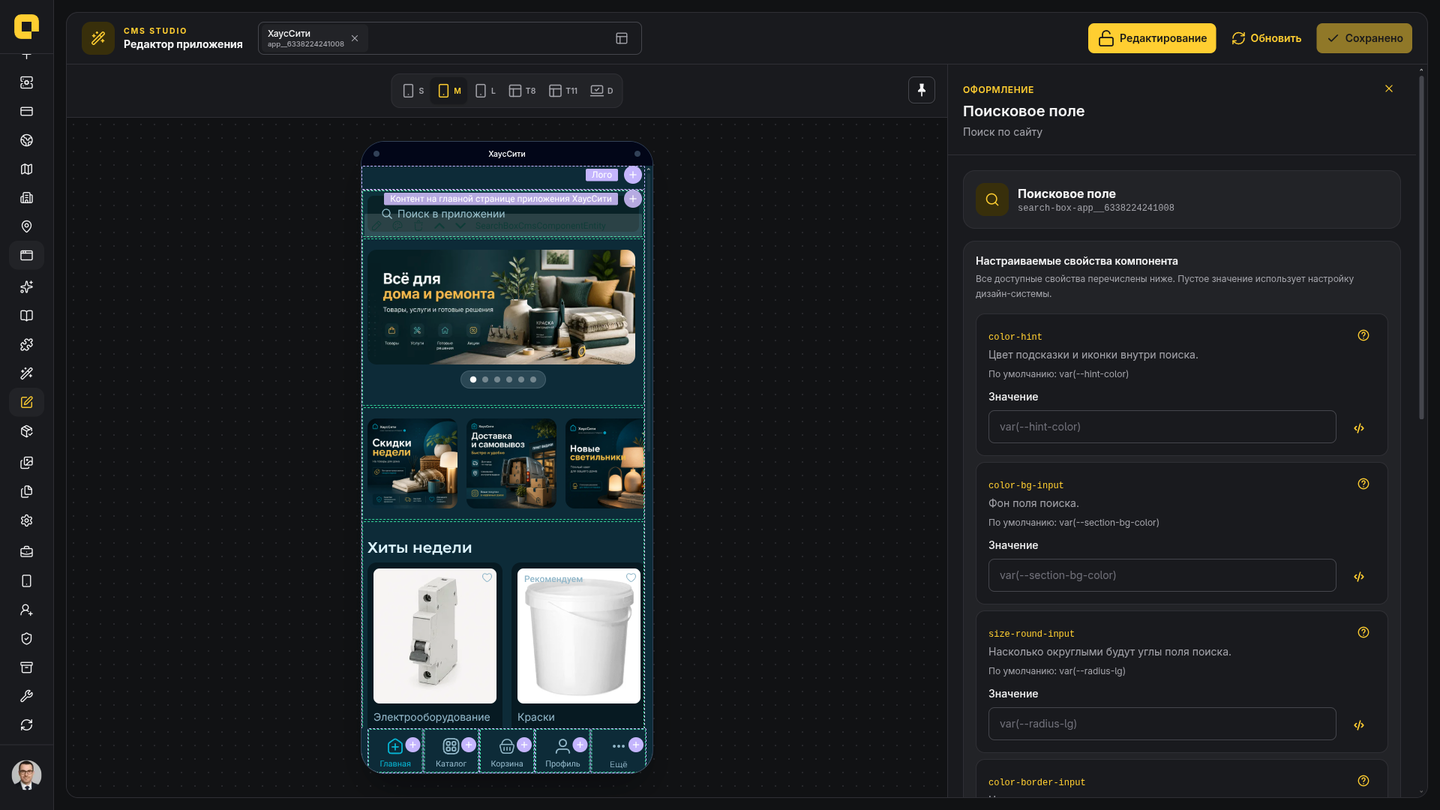This screenshot has height=810, width=1440.
Task: Open the credit card icon in sidebar
Action: tap(27, 111)
